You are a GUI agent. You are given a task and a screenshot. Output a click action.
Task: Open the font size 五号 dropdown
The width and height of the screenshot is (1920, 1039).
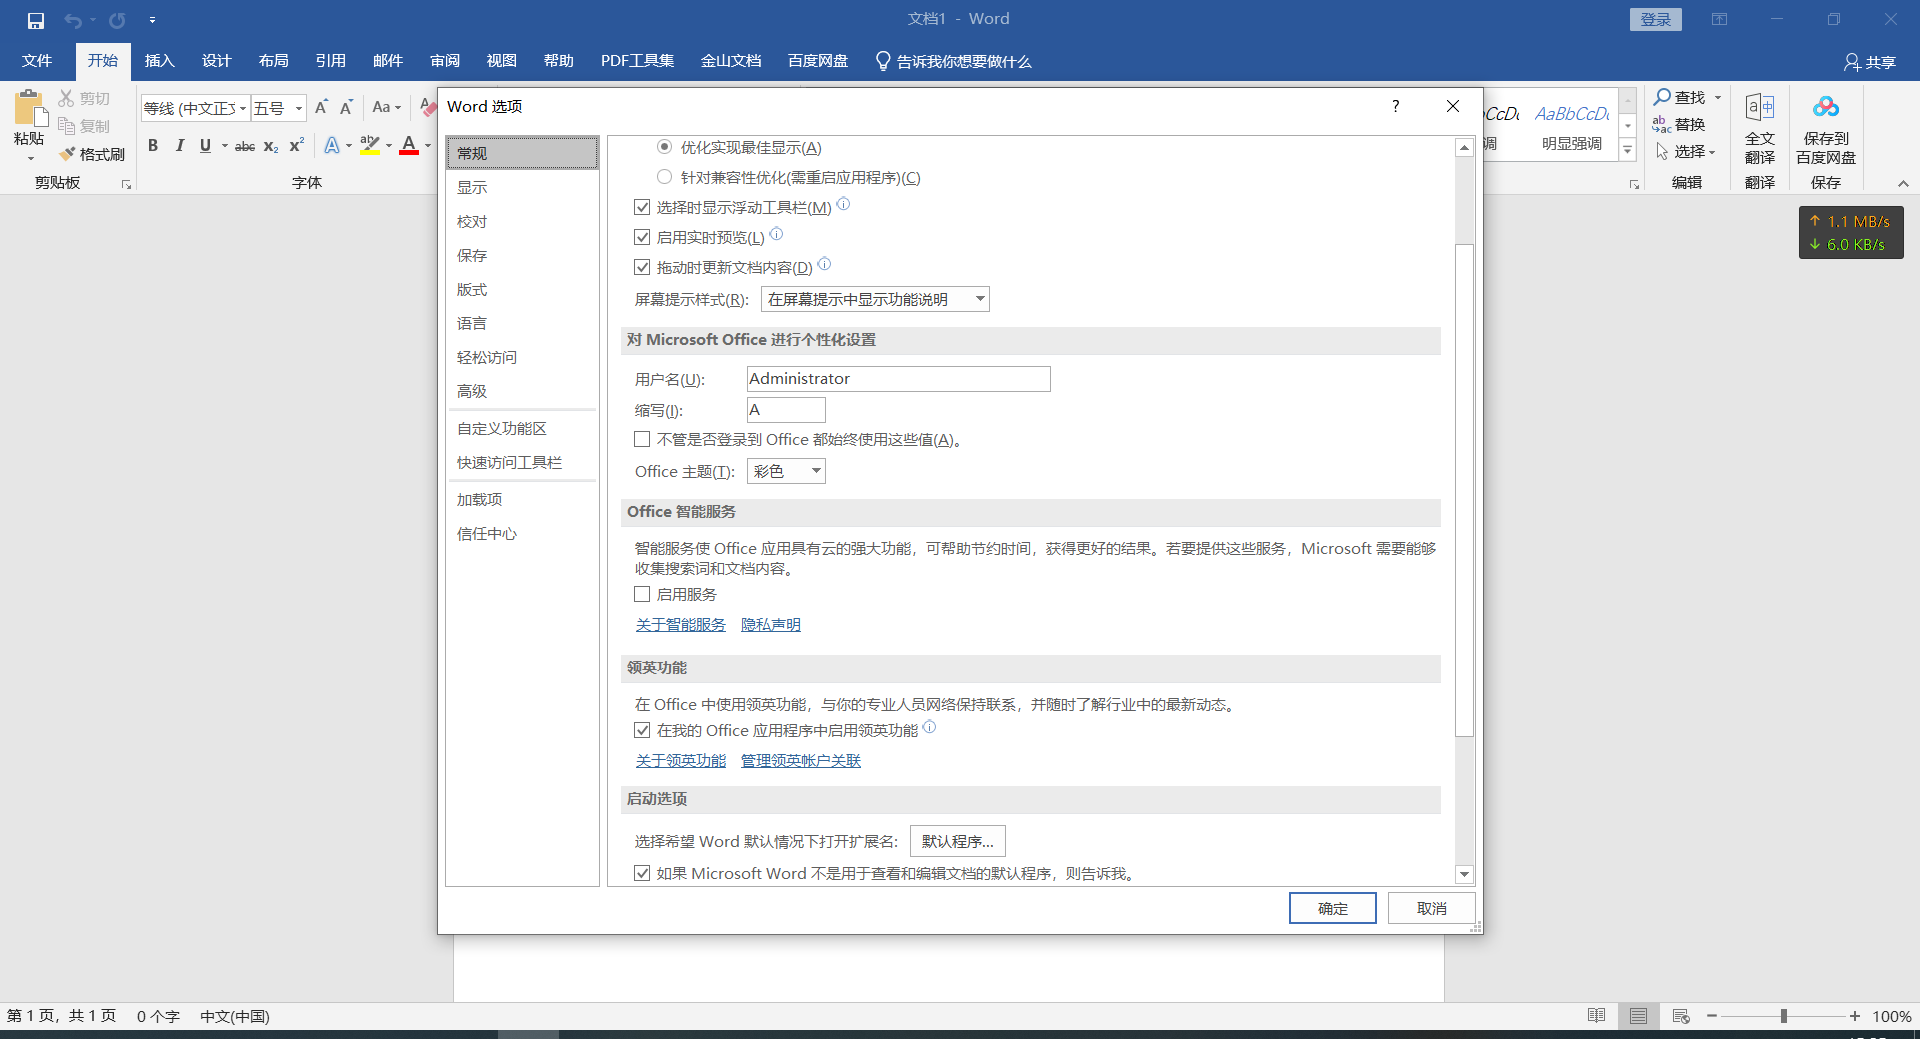pos(298,108)
